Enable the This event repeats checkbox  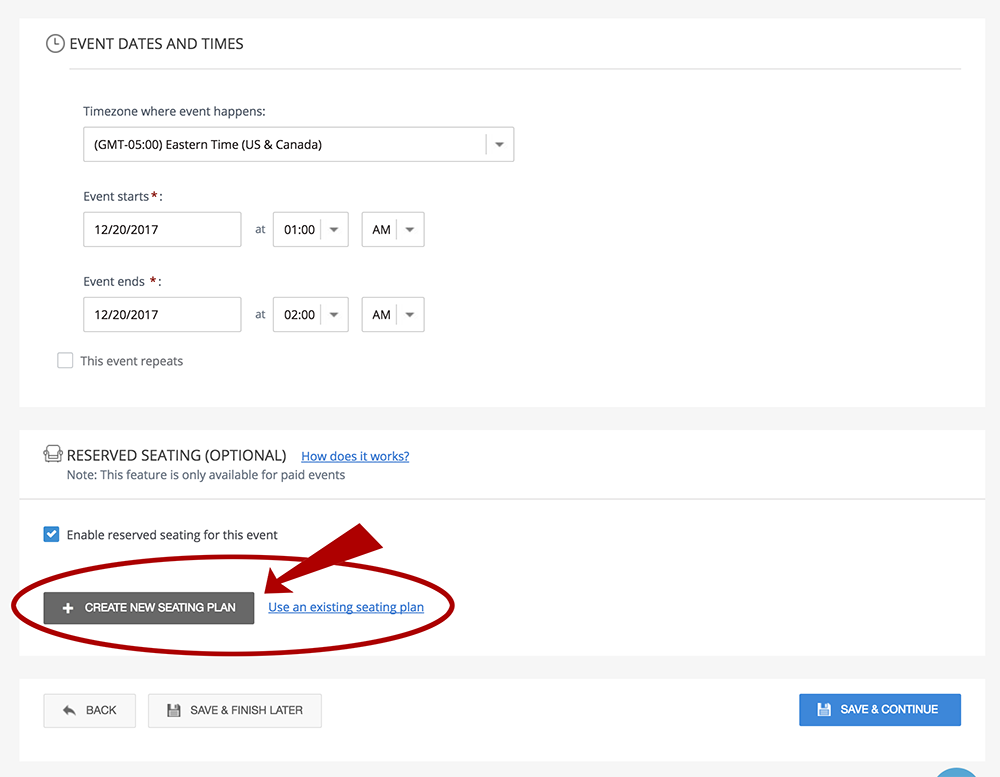(x=65, y=361)
